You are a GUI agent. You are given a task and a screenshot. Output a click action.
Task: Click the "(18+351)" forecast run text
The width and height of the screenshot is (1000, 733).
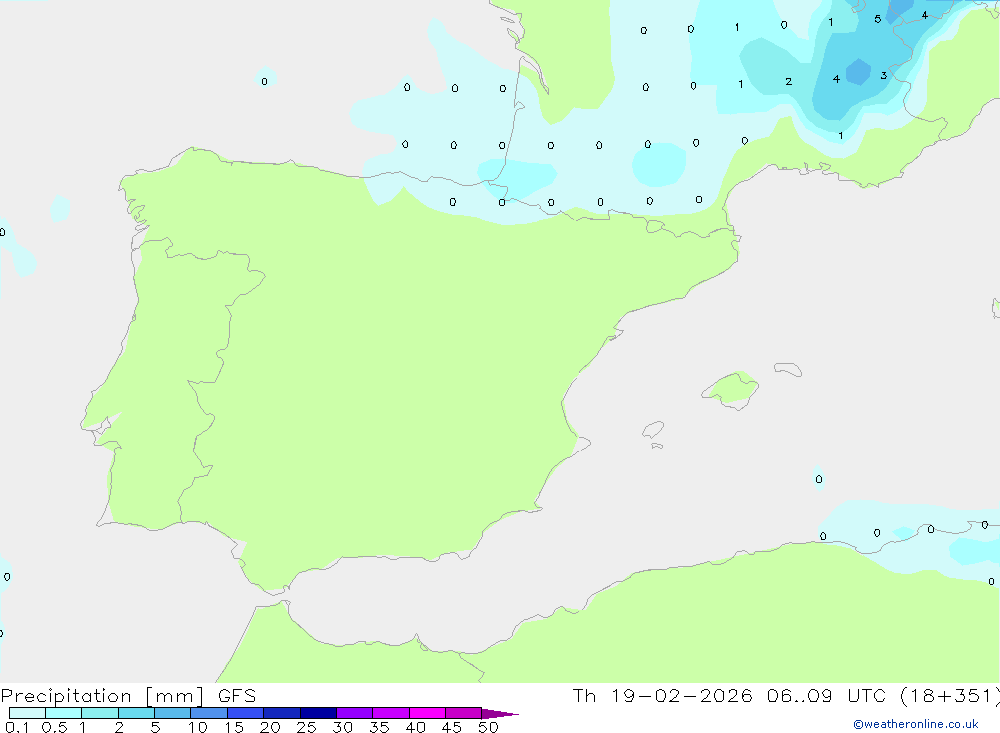950,695
